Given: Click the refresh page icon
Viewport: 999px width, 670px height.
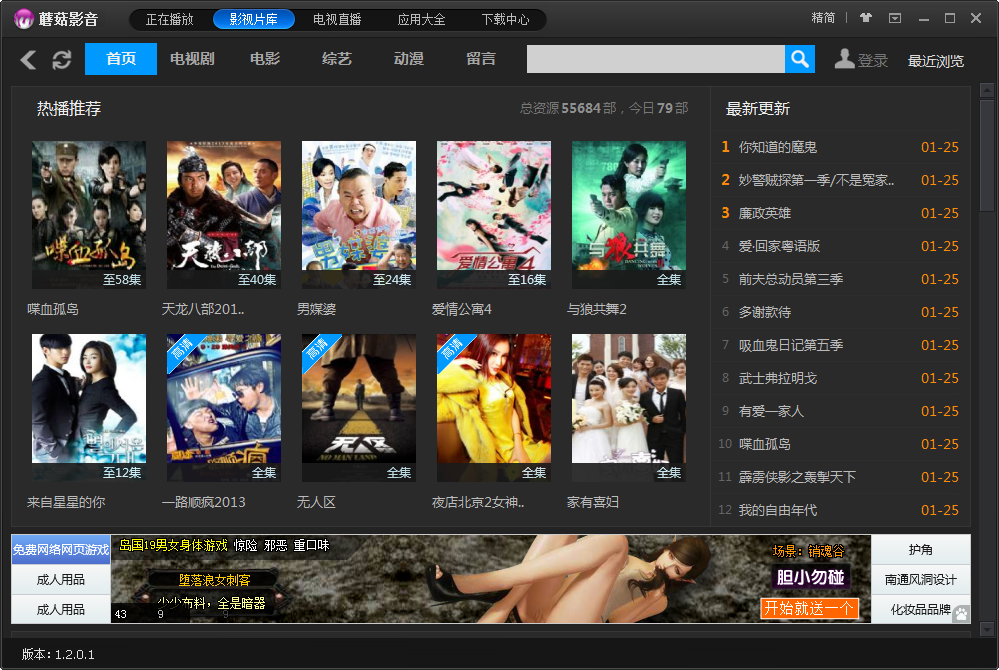Looking at the screenshot, I should (62, 60).
